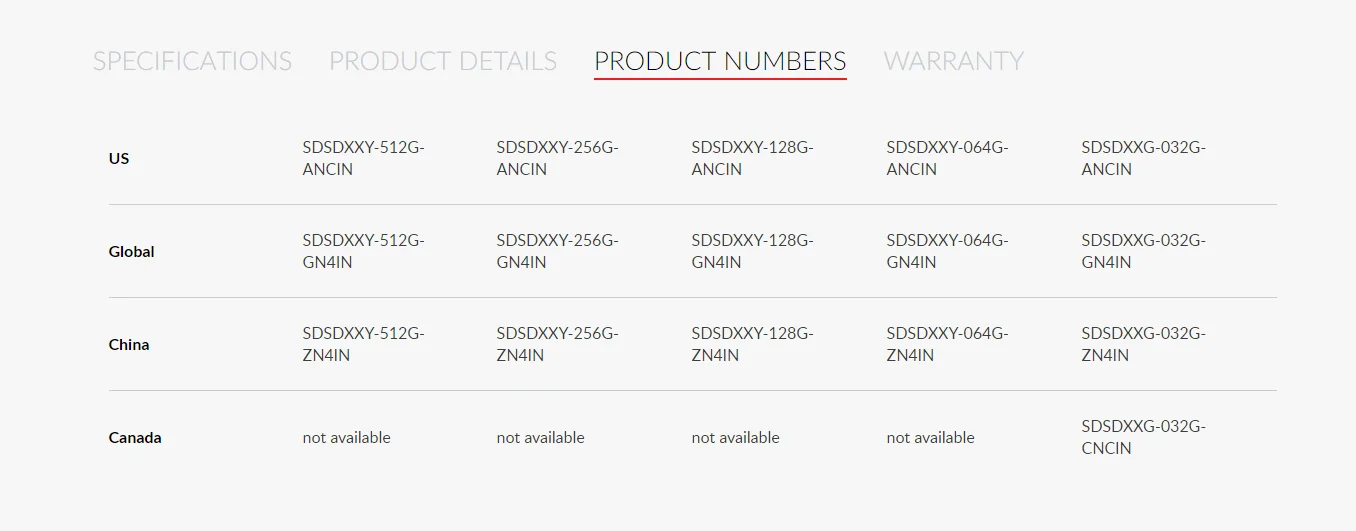Screen dimensions: 1356x531
Task: Select Global product number SDSDXXY-512G-GN4IN
Action: 363,251
